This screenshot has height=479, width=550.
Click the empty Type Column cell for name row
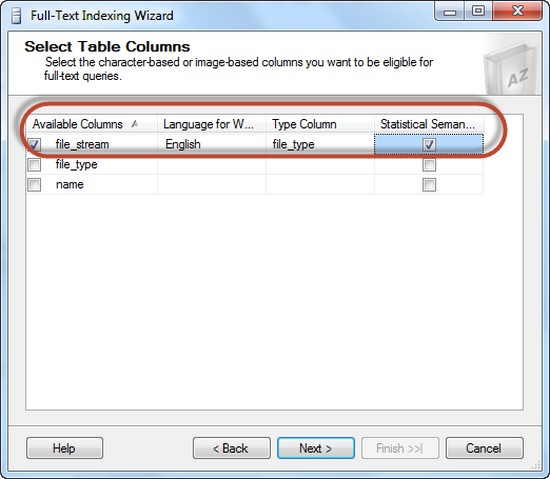point(320,185)
